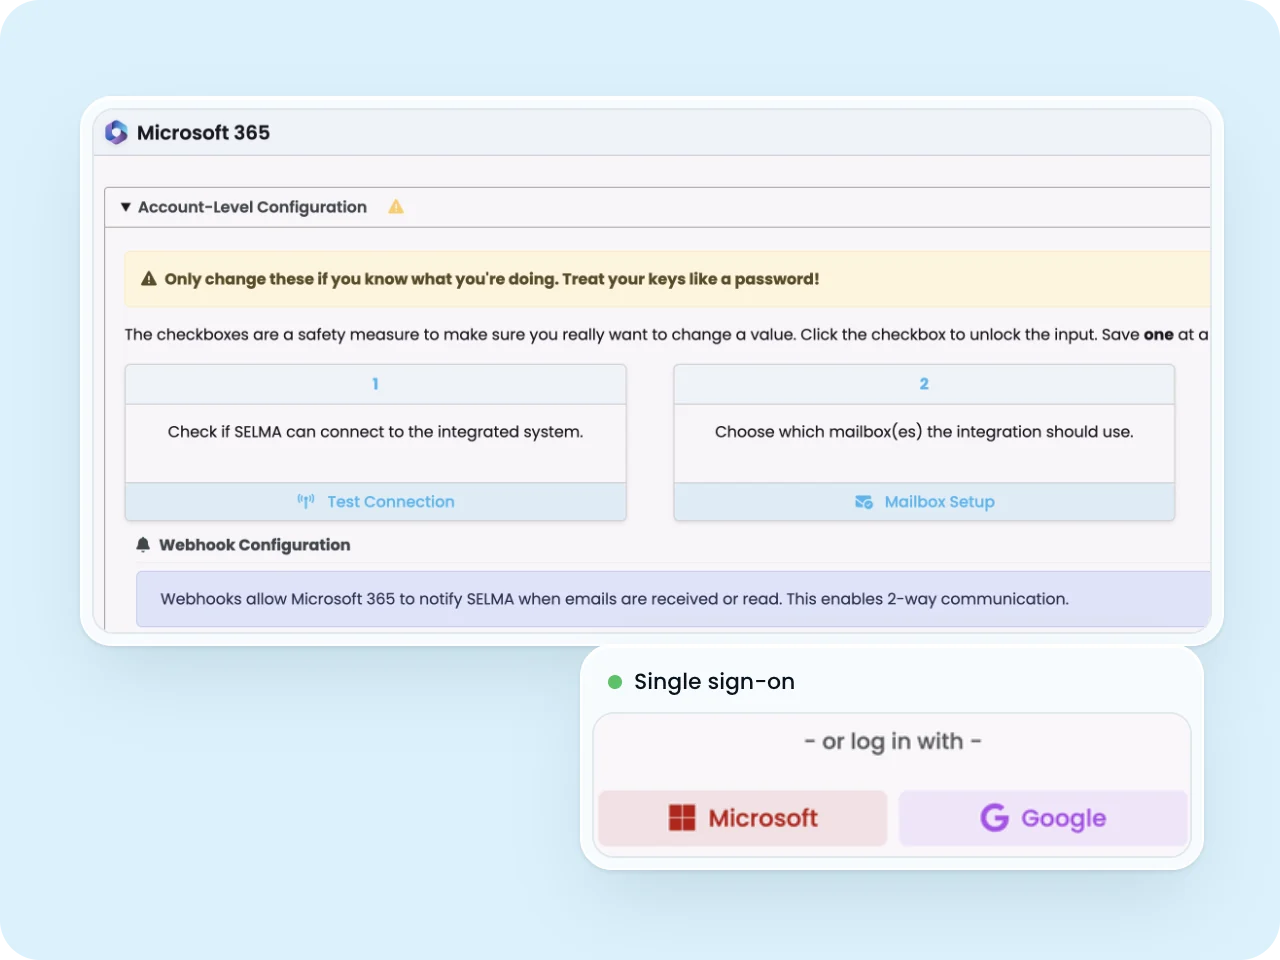The image size is (1280, 960).
Task: Click the yellow warning triangle beside Account-Level Configuration
Action: pos(396,207)
